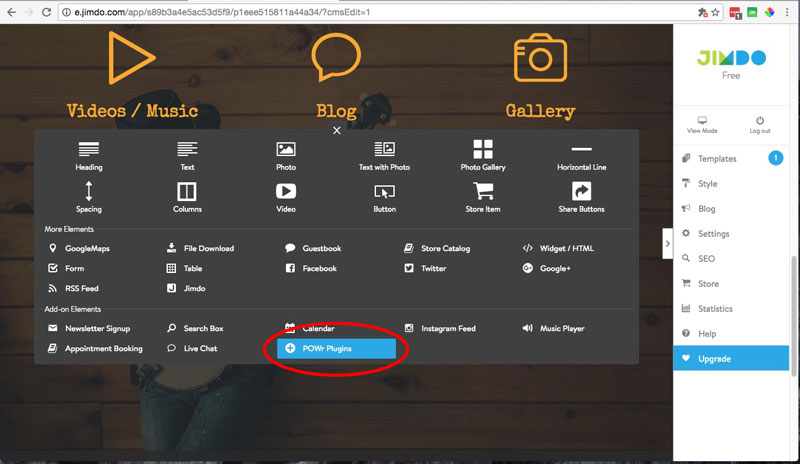
Task: Add a Google+ element
Action: tap(546, 268)
